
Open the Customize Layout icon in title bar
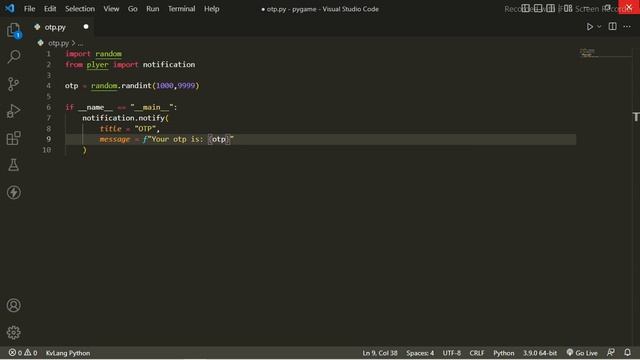pos(568,9)
